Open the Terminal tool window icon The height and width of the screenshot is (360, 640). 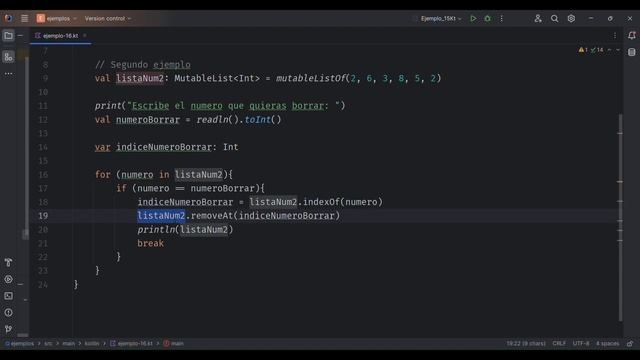pos(8,296)
